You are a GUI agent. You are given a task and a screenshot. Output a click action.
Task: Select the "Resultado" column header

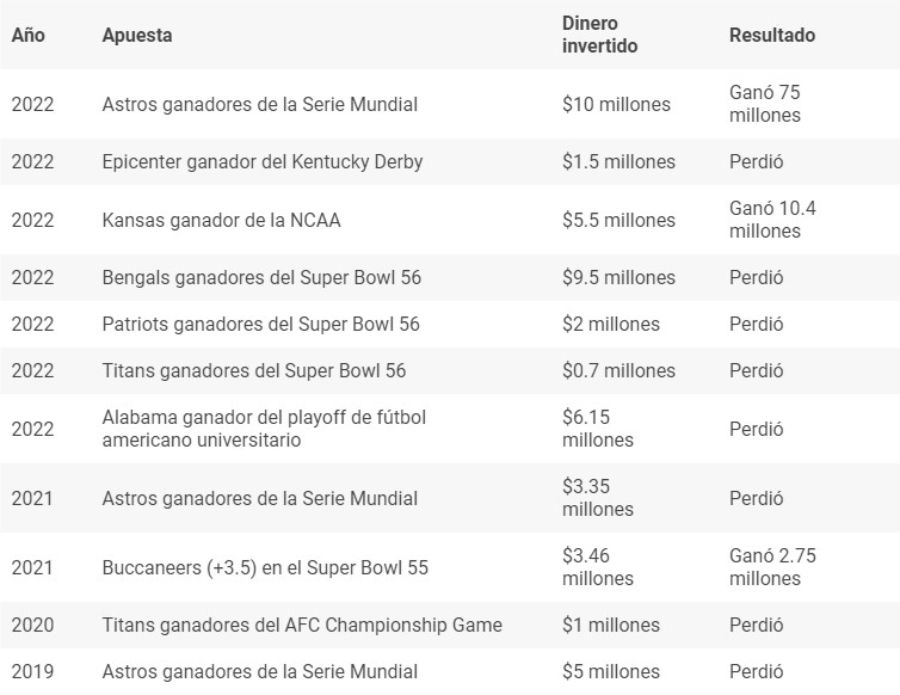click(772, 35)
